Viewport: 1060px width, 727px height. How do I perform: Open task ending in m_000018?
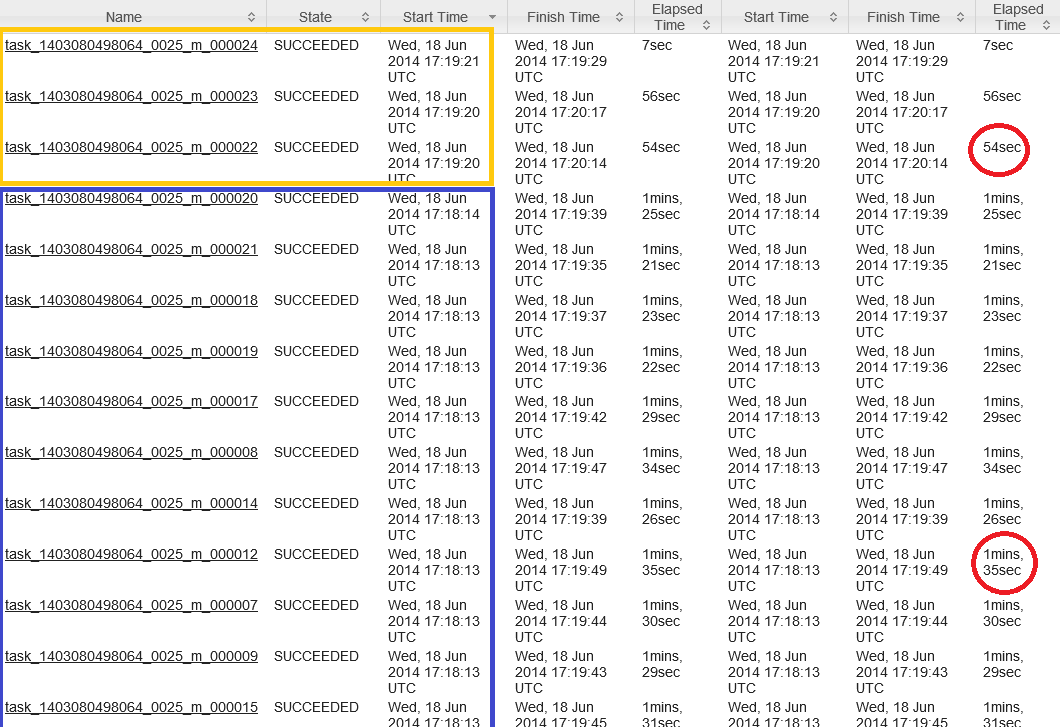pyautogui.click(x=131, y=300)
